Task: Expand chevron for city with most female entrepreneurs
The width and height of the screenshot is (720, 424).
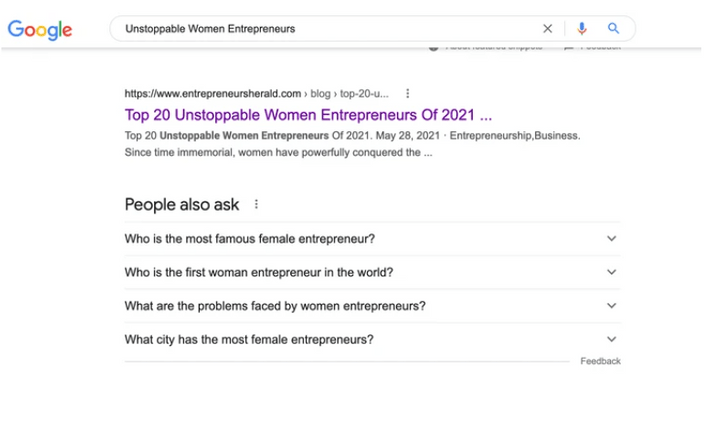Action: (612, 340)
